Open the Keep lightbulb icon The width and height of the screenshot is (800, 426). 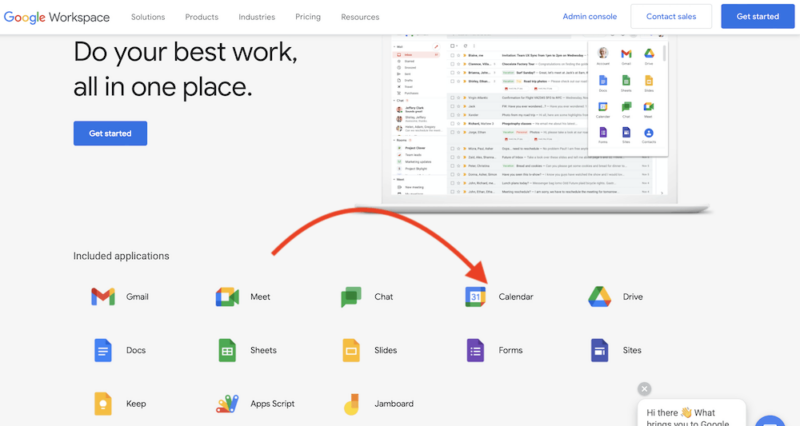tap(103, 404)
